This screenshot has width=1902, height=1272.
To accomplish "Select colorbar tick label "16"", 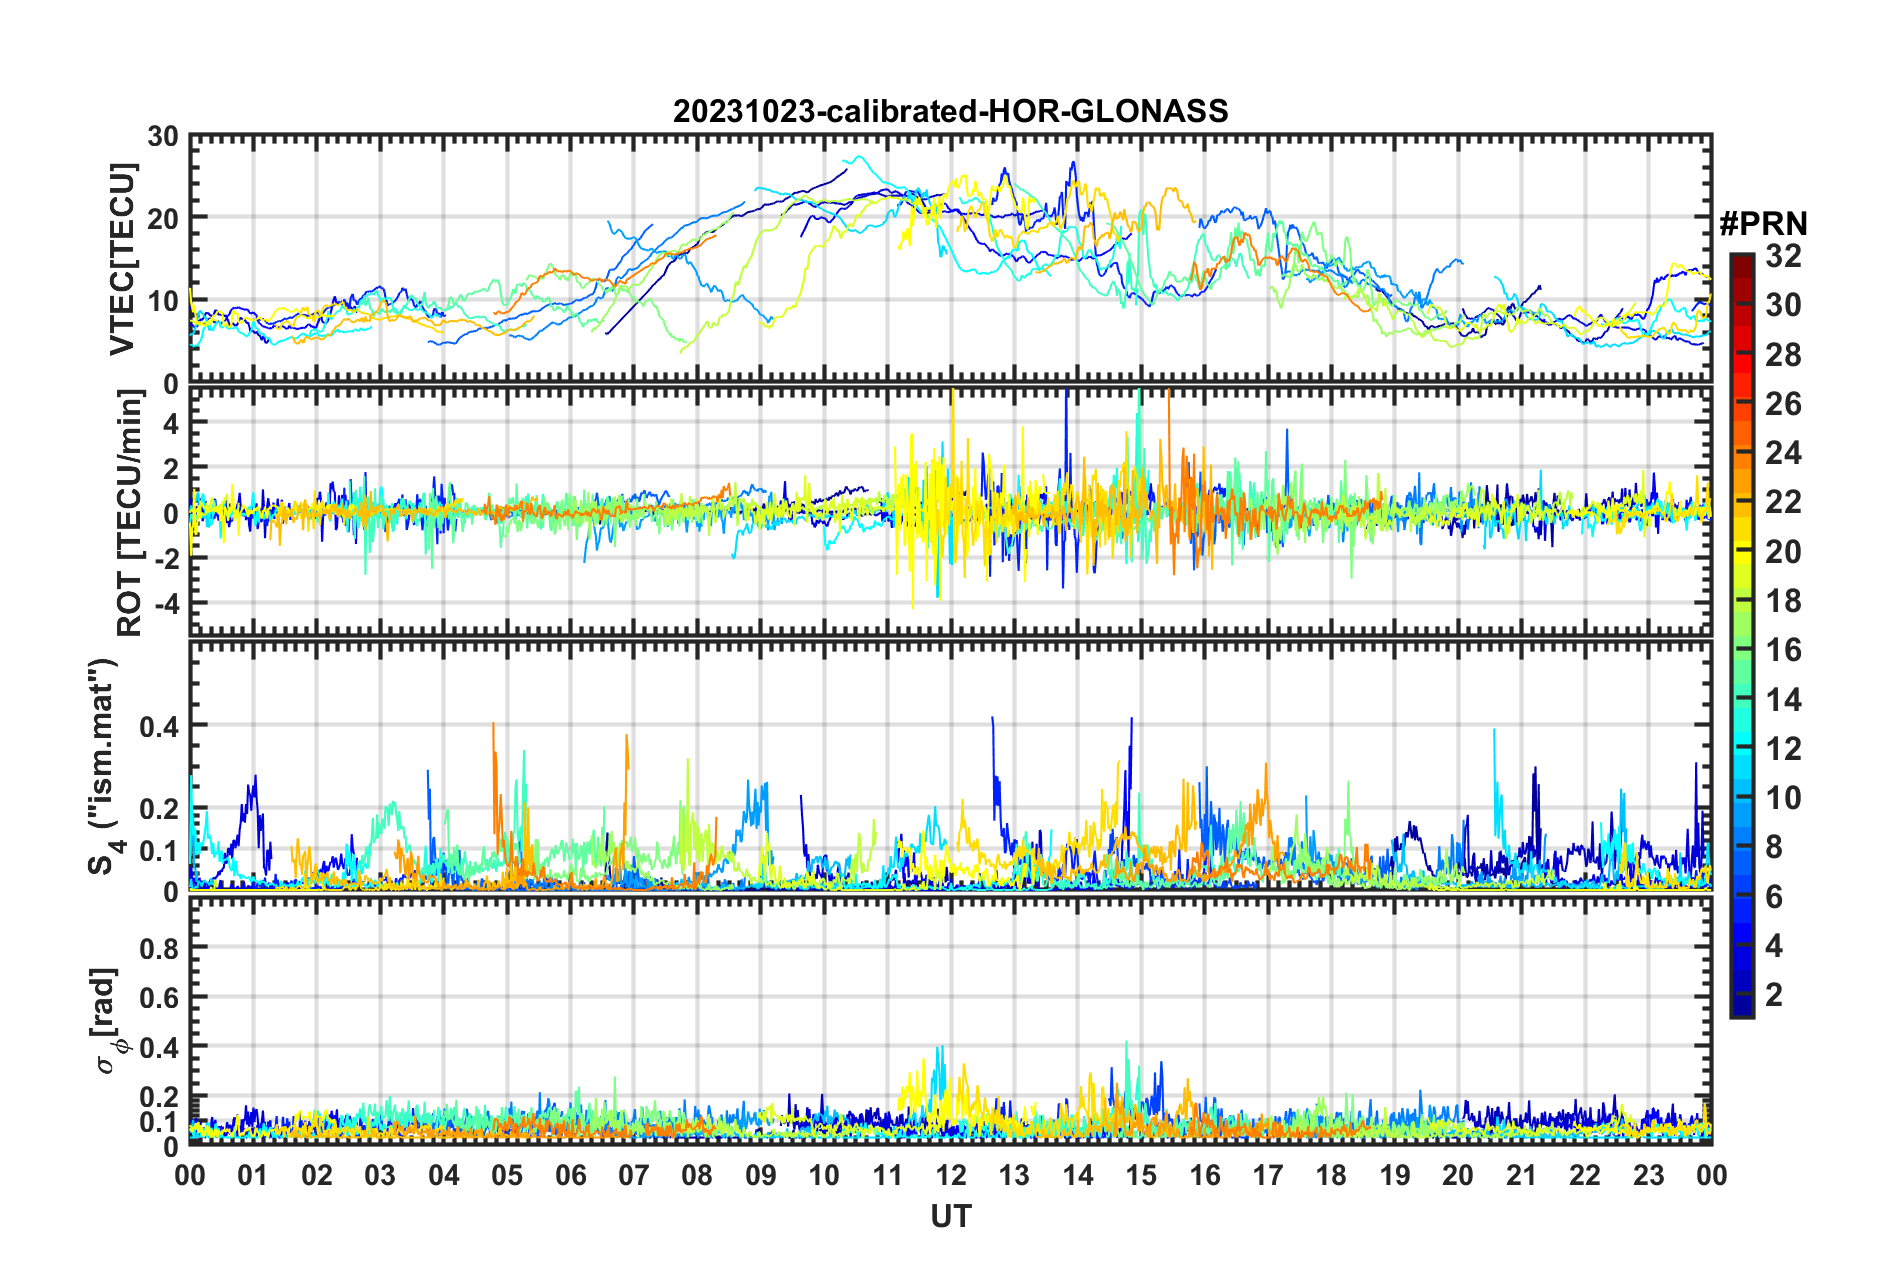I will click(1784, 650).
